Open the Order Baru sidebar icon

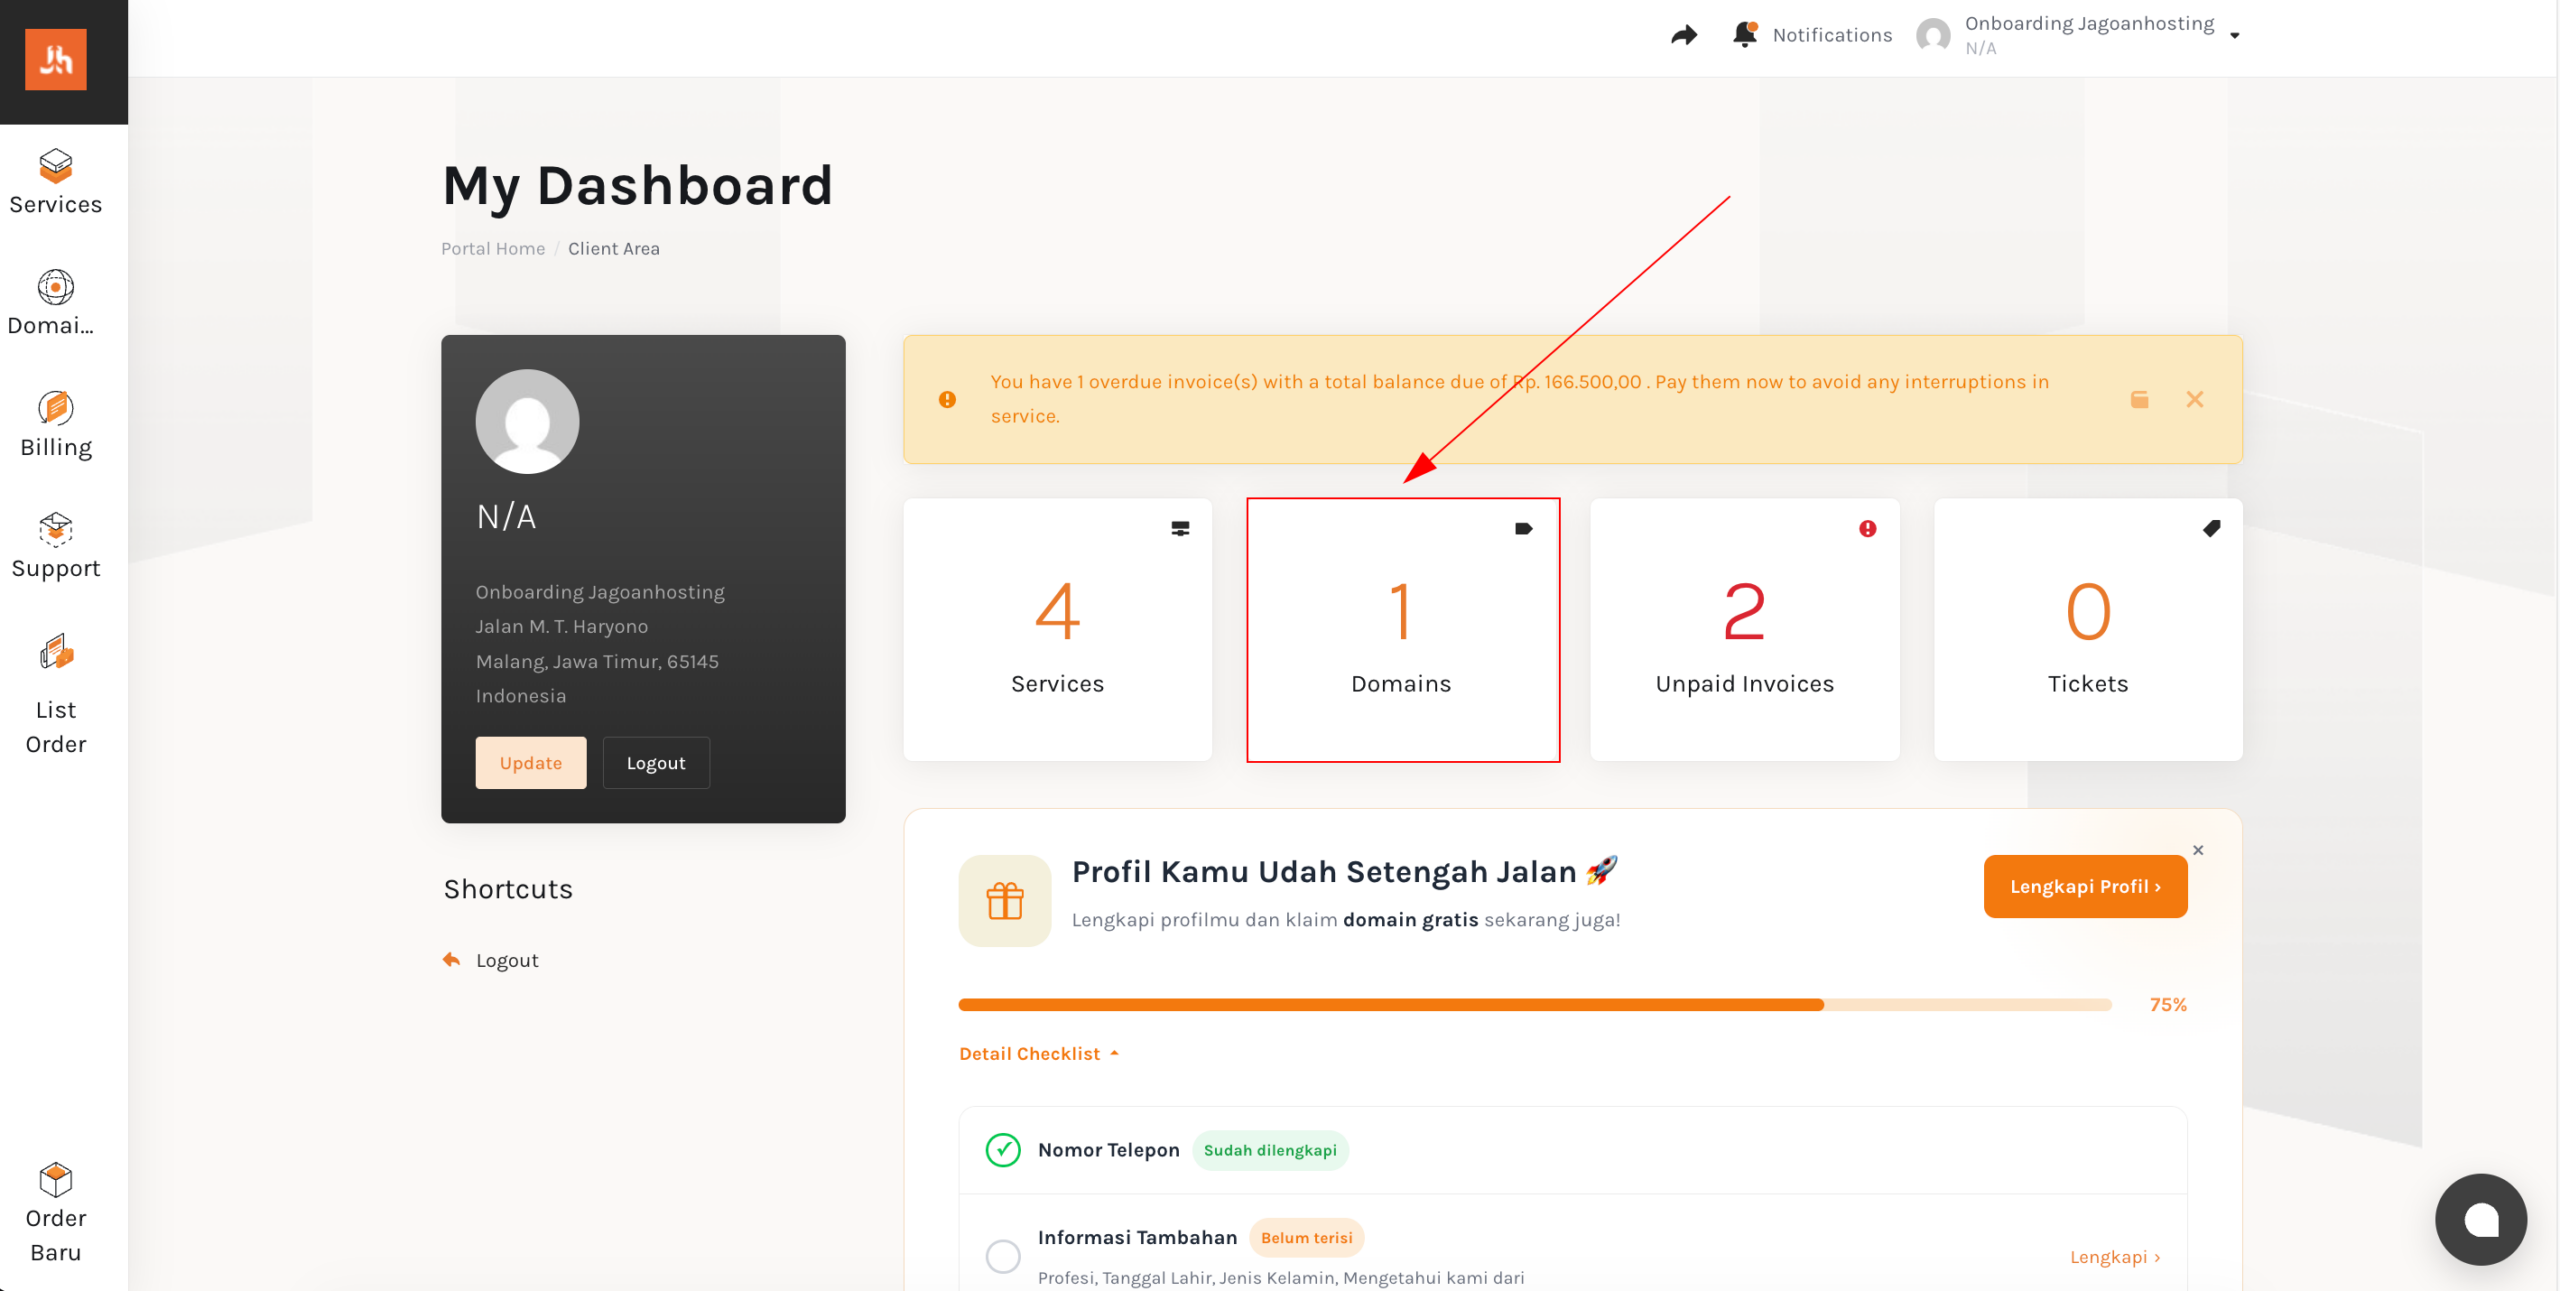pos(56,1180)
